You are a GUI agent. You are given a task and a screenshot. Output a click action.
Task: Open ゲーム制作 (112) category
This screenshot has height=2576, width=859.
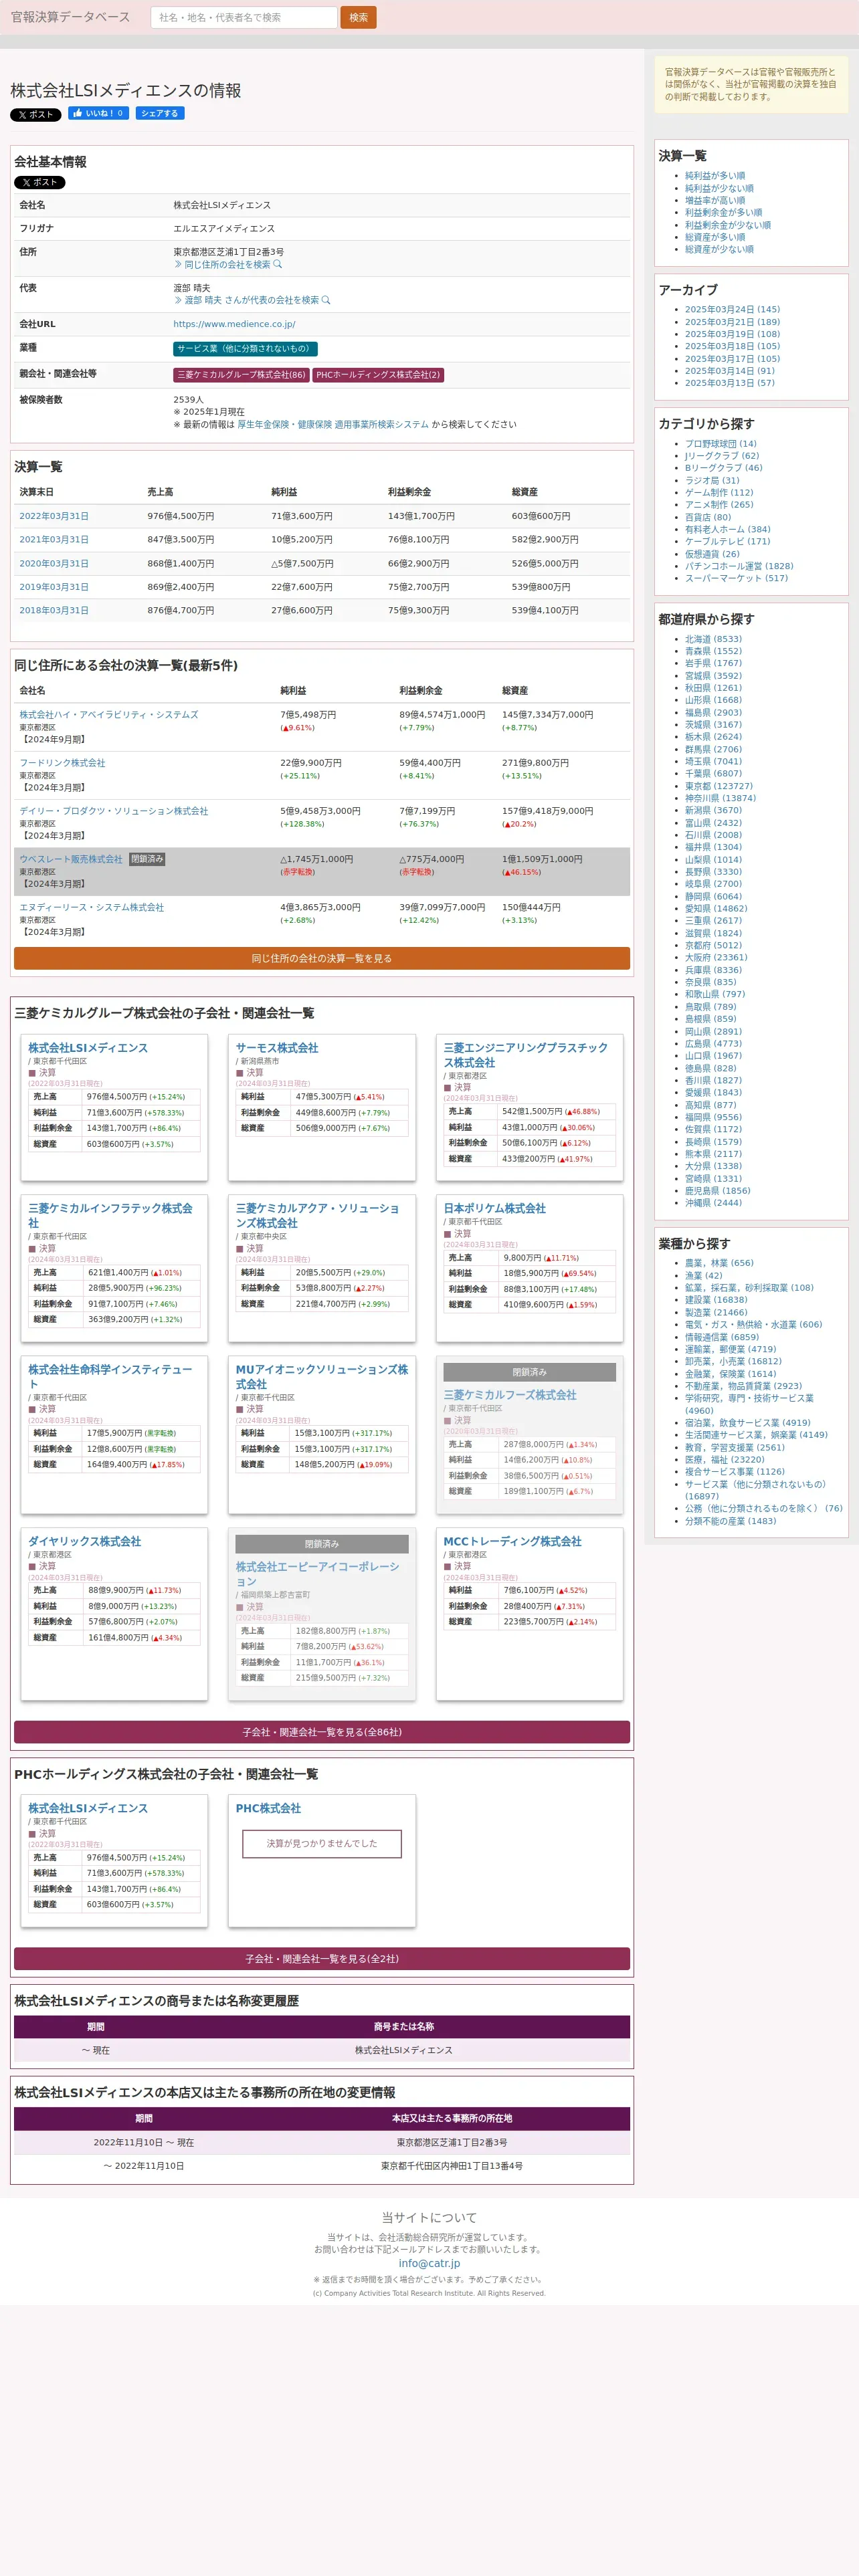719,493
